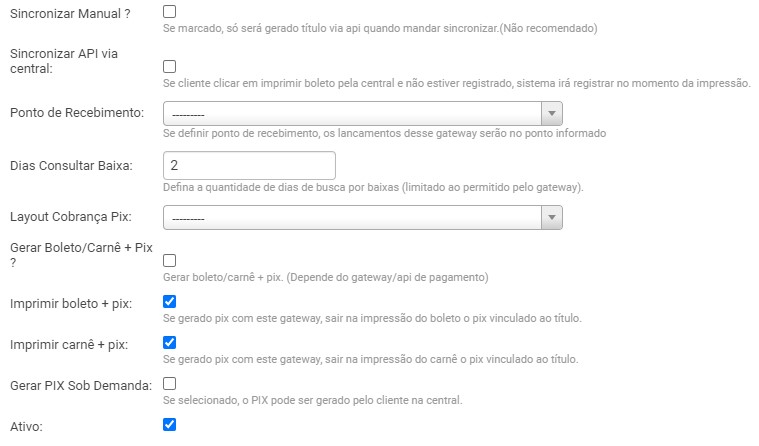Enable Gerar Boleto/Carnê + Pix checkbox
759x446 pixels.
pos(169,260)
